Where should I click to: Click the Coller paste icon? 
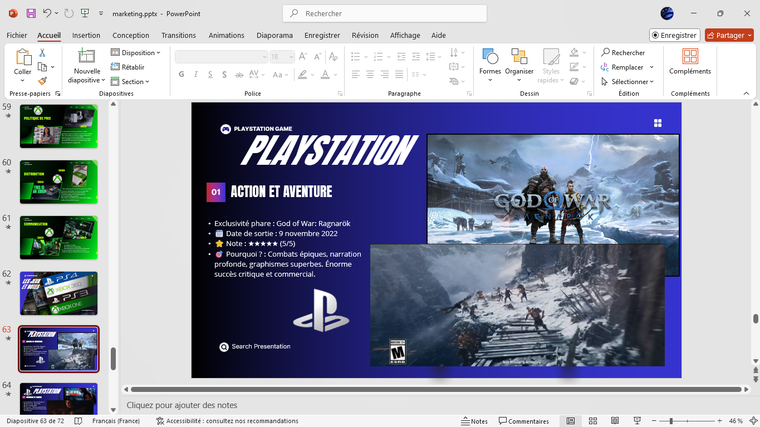coord(22,59)
